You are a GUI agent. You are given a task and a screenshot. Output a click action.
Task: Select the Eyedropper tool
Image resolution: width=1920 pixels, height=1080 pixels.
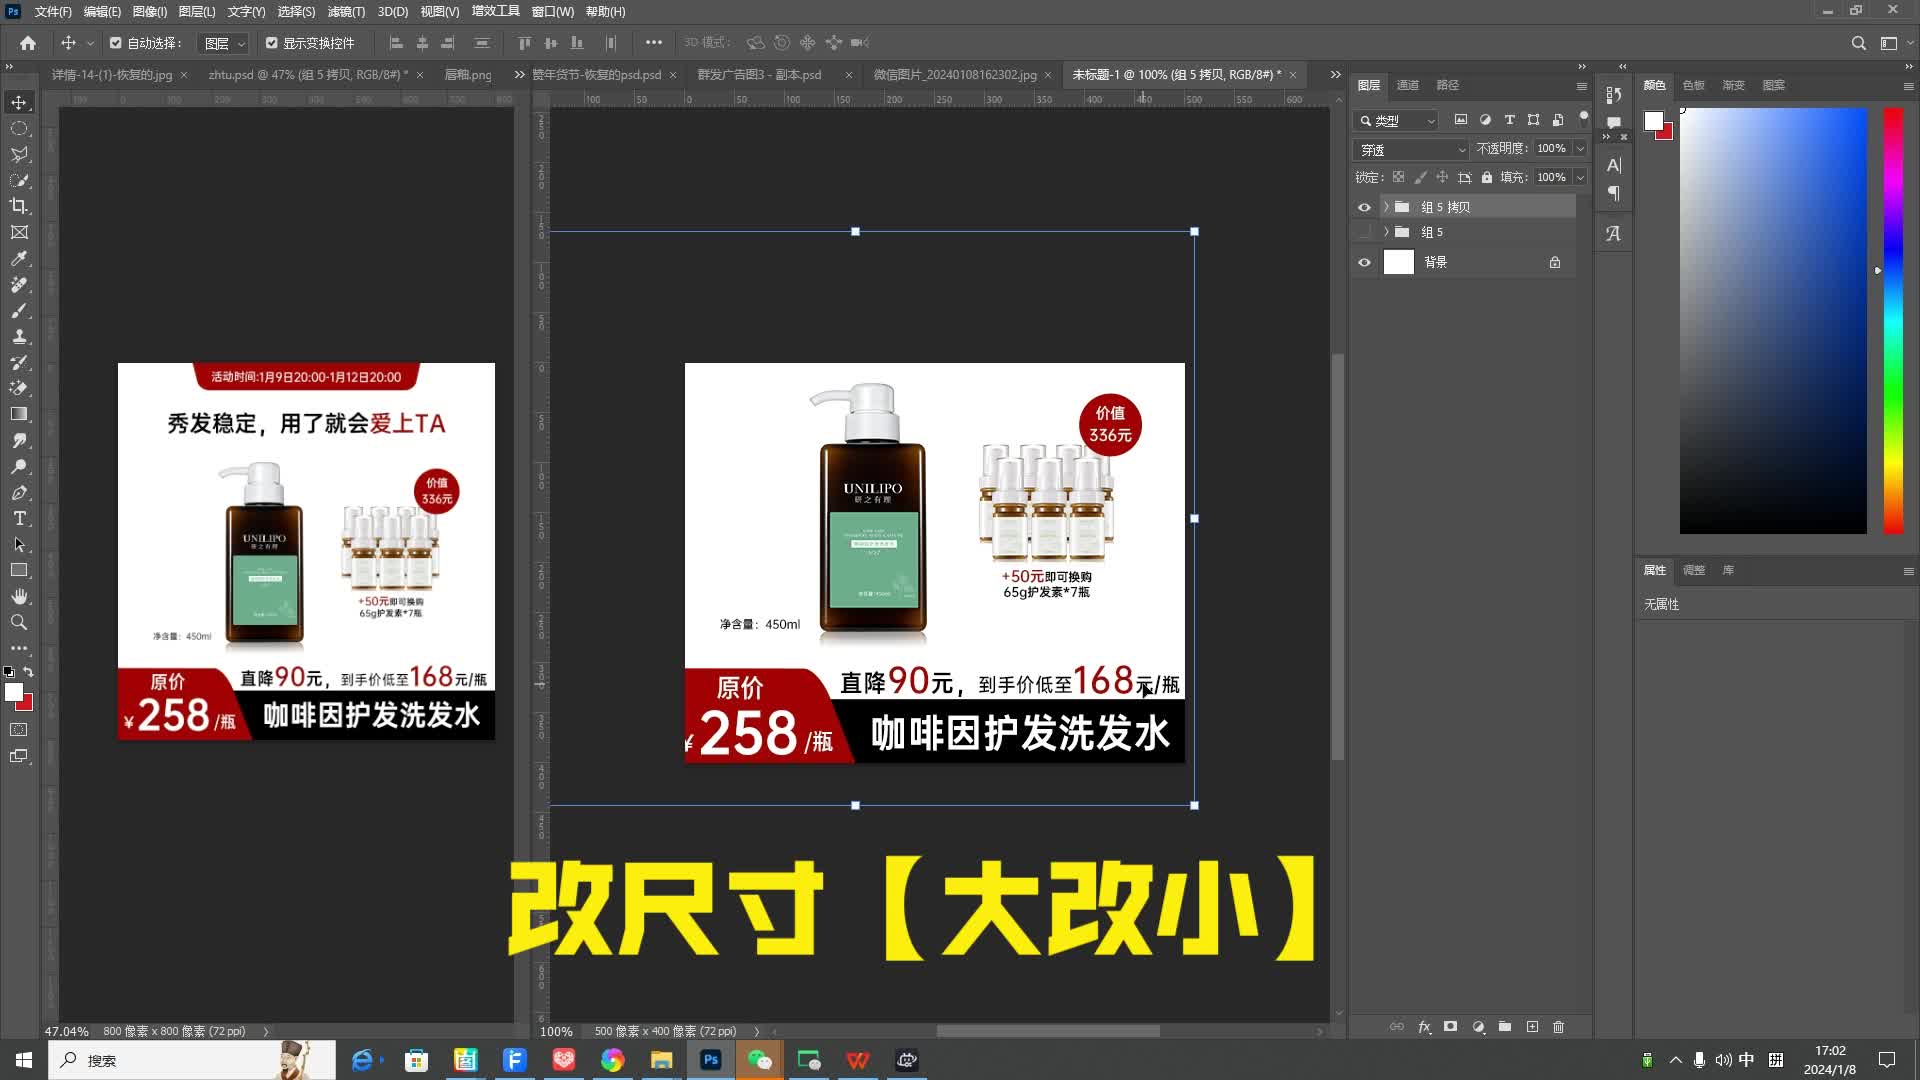click(x=19, y=258)
